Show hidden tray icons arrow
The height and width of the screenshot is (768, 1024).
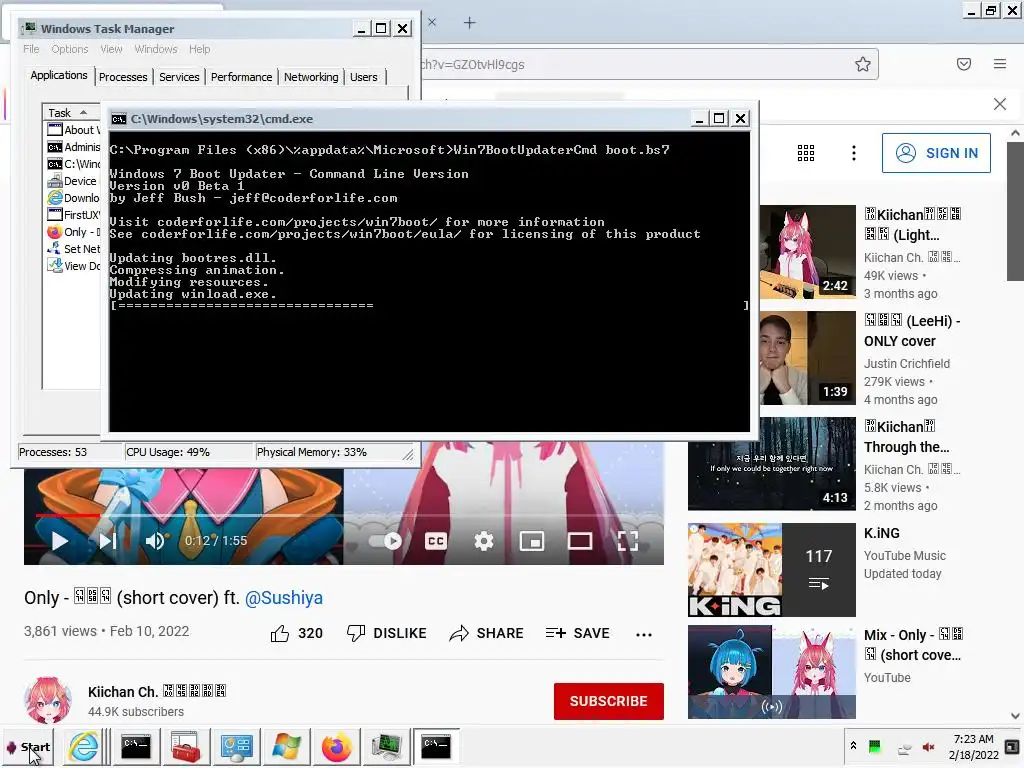pos(853,746)
